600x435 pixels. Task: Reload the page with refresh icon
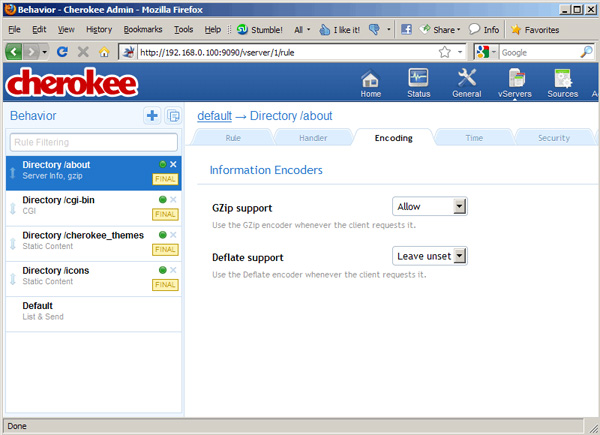pos(62,51)
